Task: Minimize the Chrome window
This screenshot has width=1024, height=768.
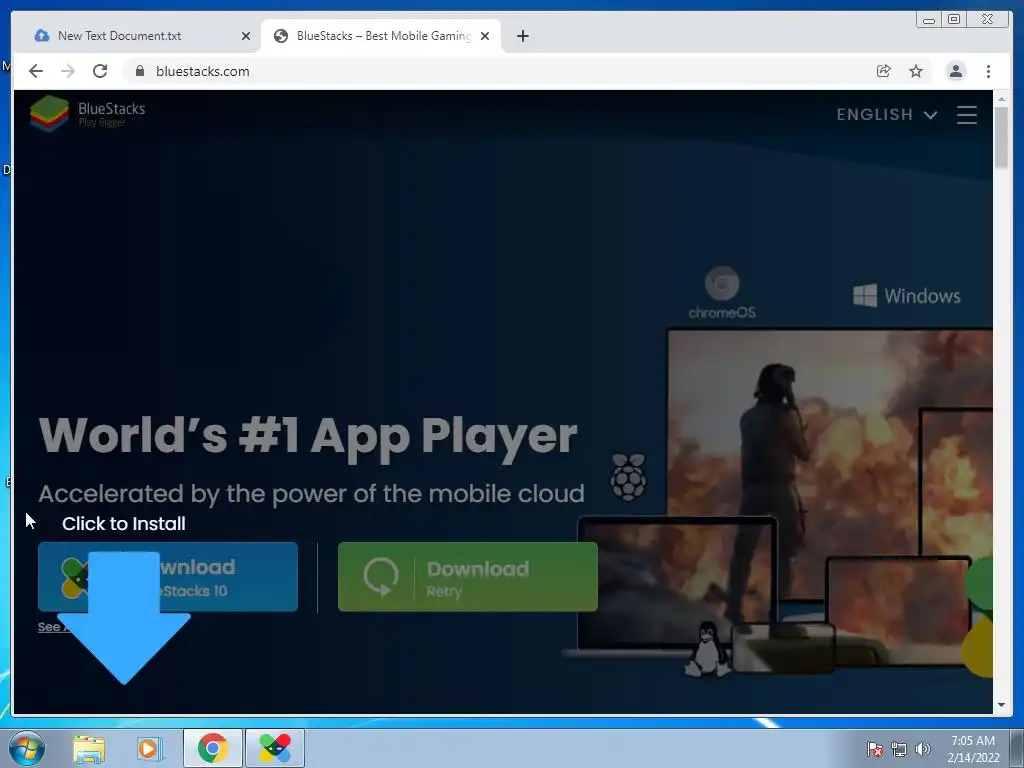Action: click(x=929, y=20)
